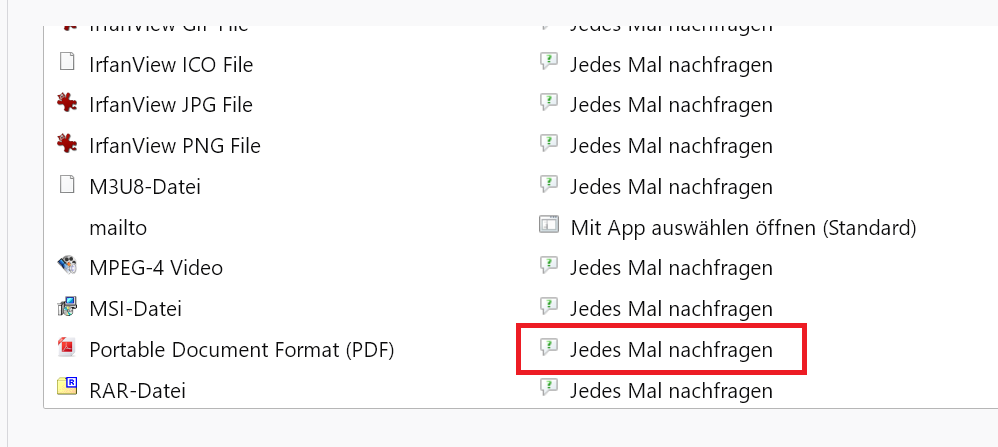Click the ask-bubble icon in the PDF row
The image size is (998, 447).
click(548, 348)
